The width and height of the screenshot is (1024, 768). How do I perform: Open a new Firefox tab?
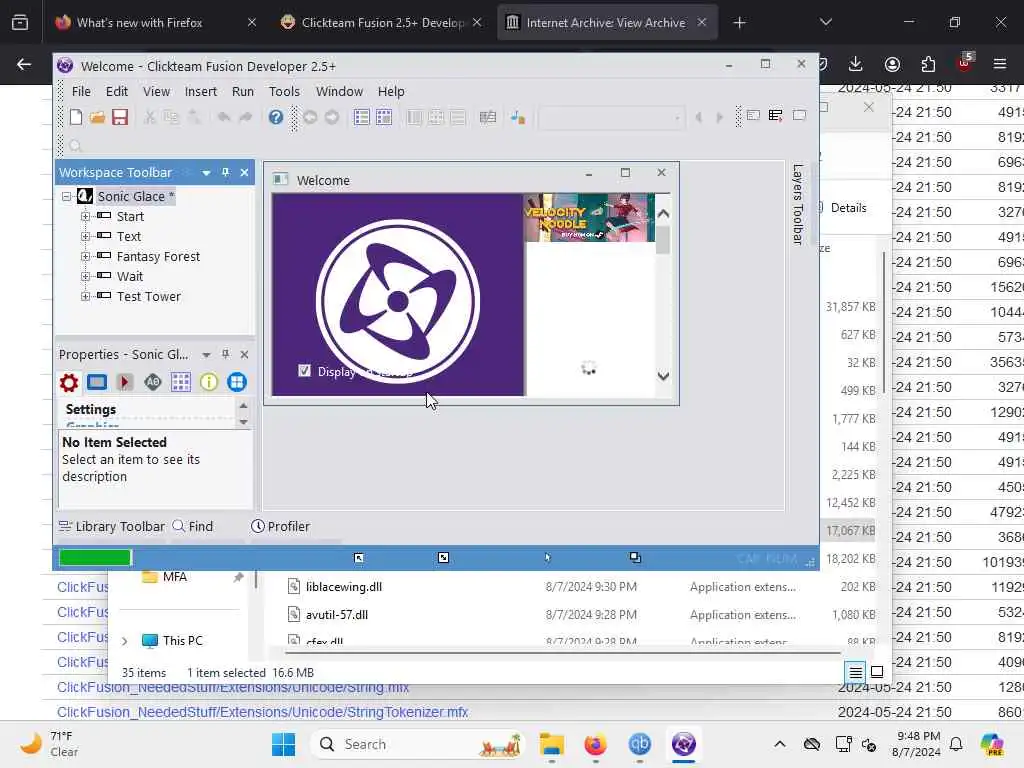739,23
